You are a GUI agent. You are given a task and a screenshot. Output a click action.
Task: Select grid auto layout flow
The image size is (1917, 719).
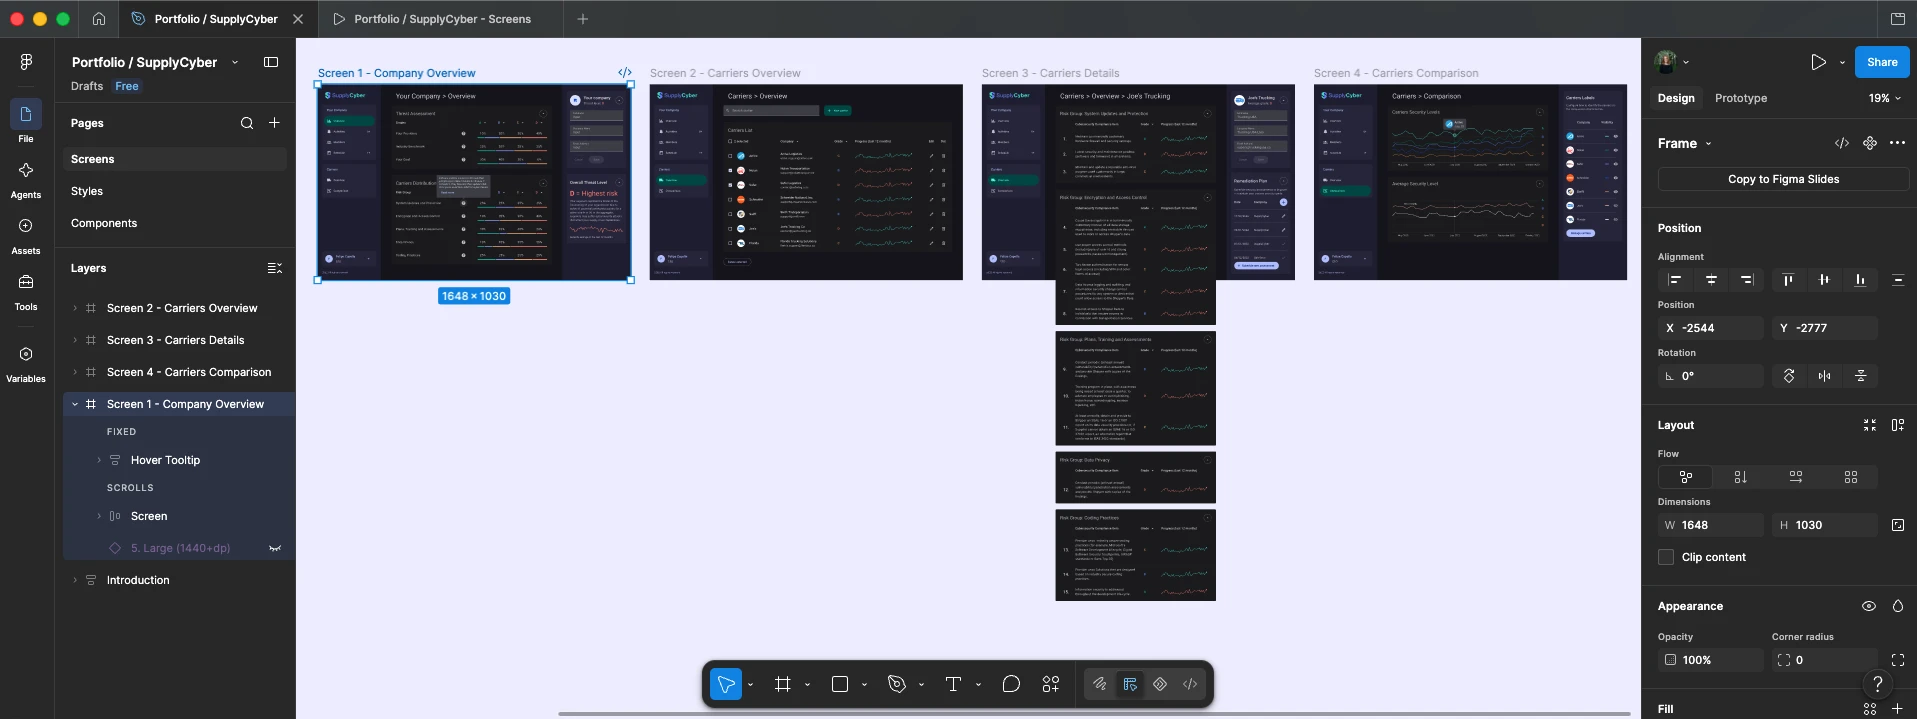(1851, 477)
